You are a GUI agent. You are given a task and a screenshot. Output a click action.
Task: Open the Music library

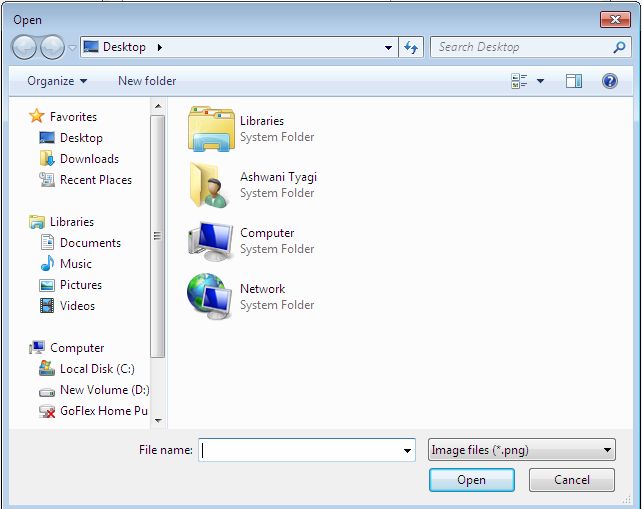(76, 264)
